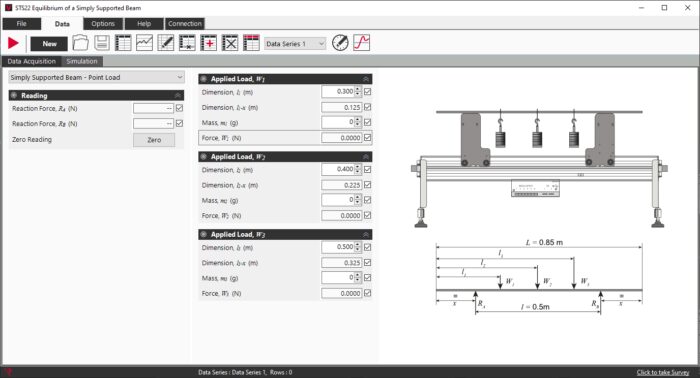Click the add data series icon with red plus
The image size is (700, 378).
click(x=208, y=43)
